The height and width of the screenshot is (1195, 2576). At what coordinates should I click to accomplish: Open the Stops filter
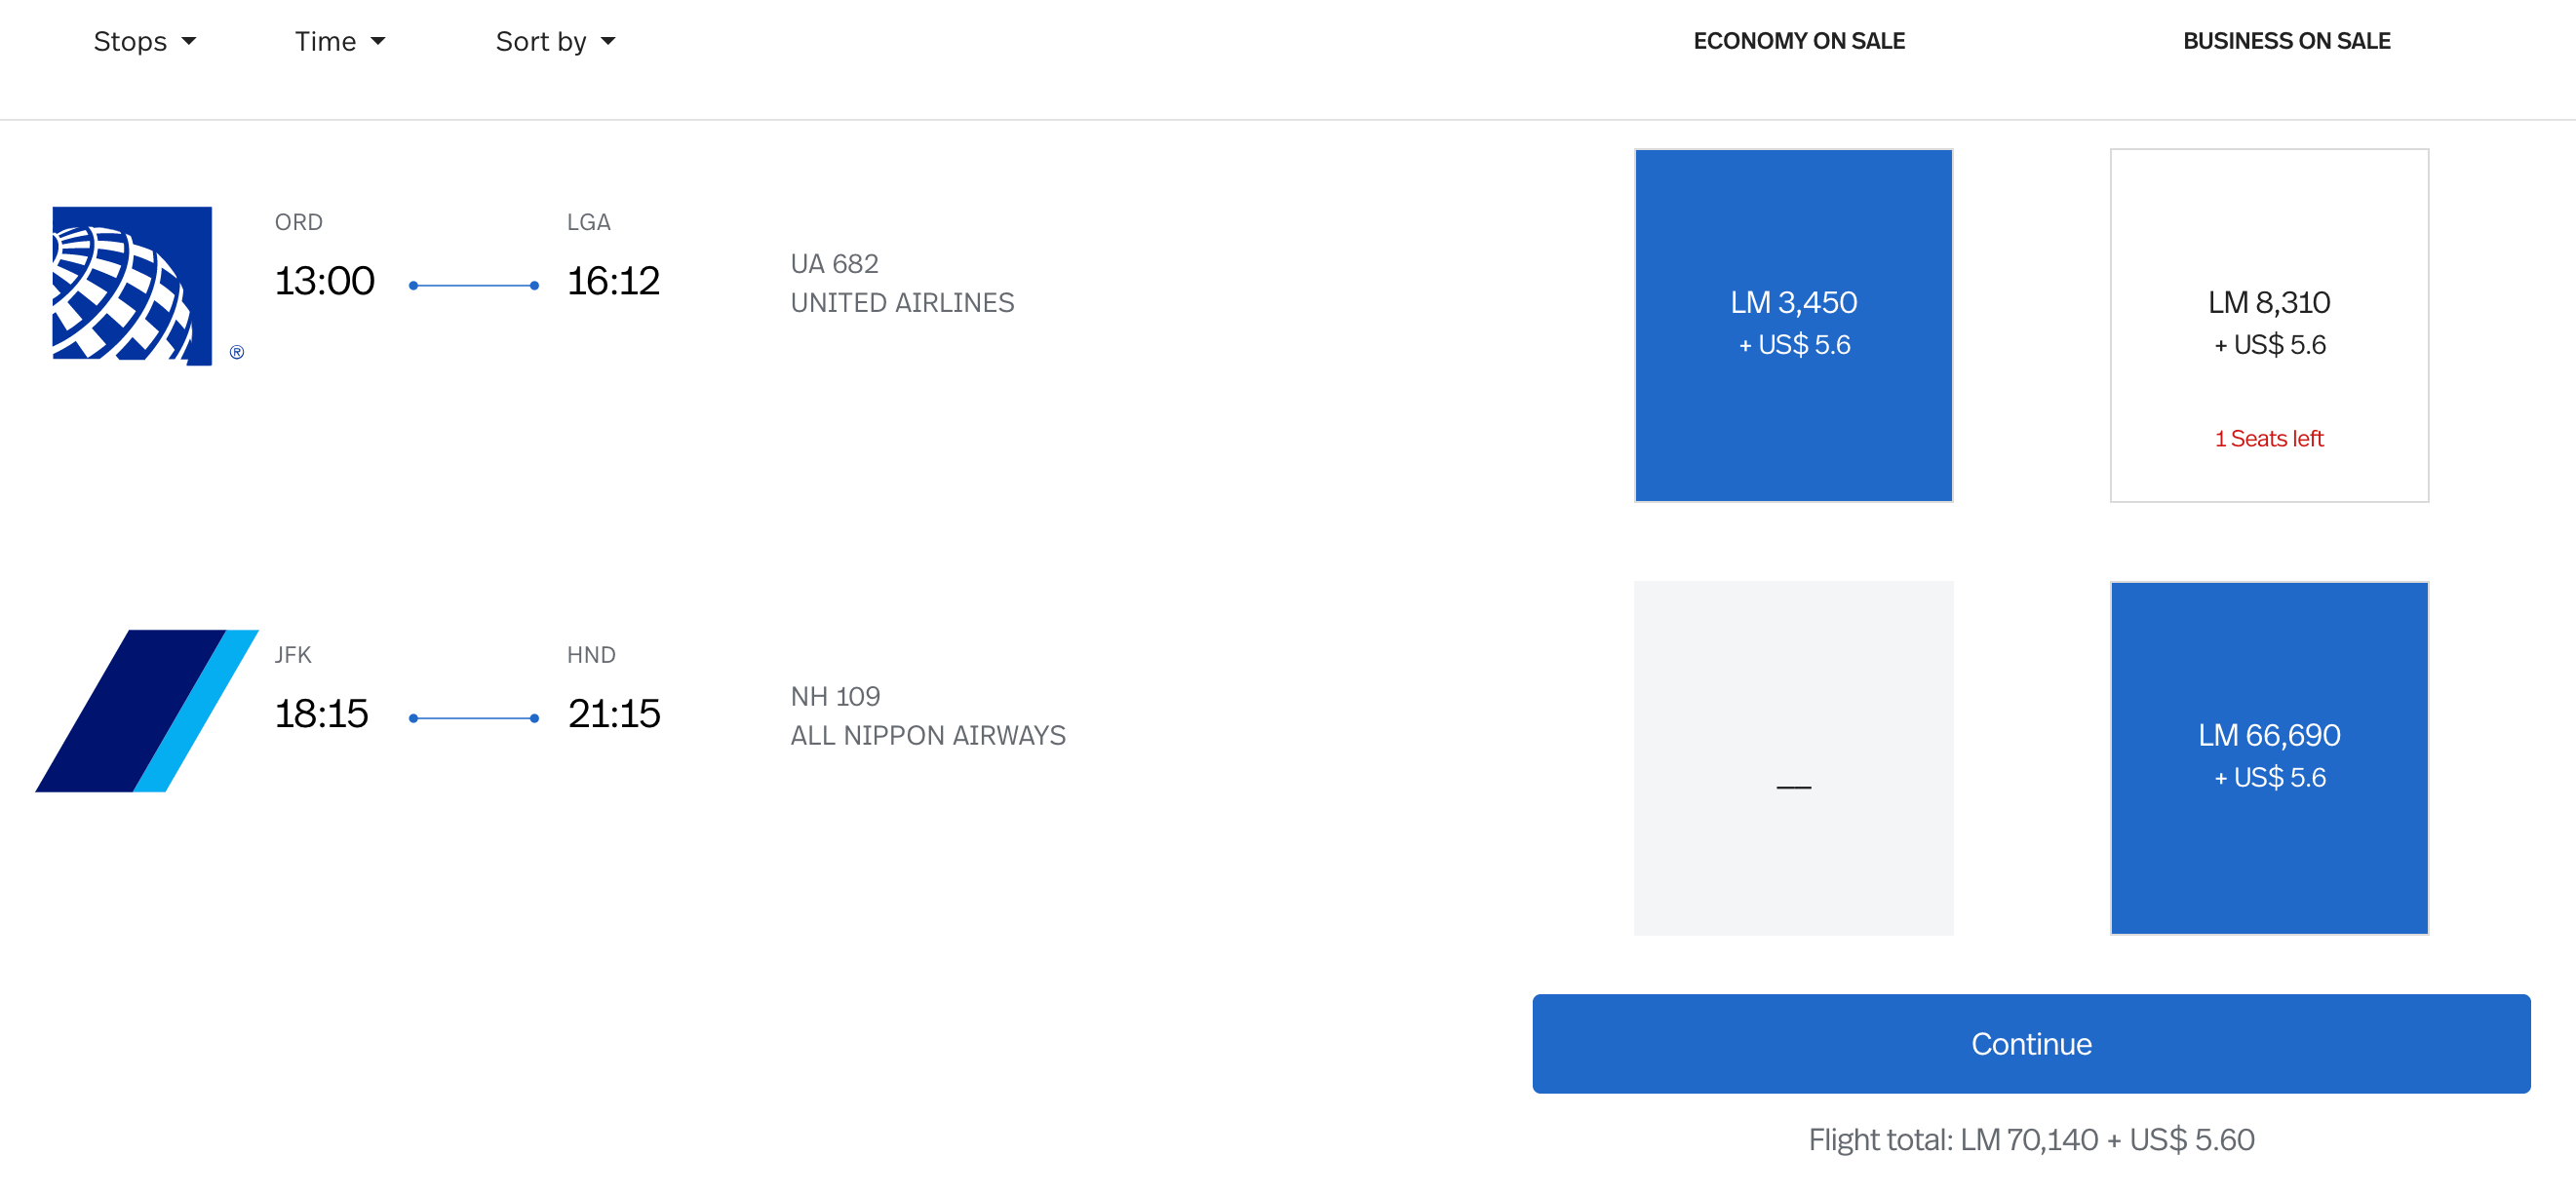(131, 42)
